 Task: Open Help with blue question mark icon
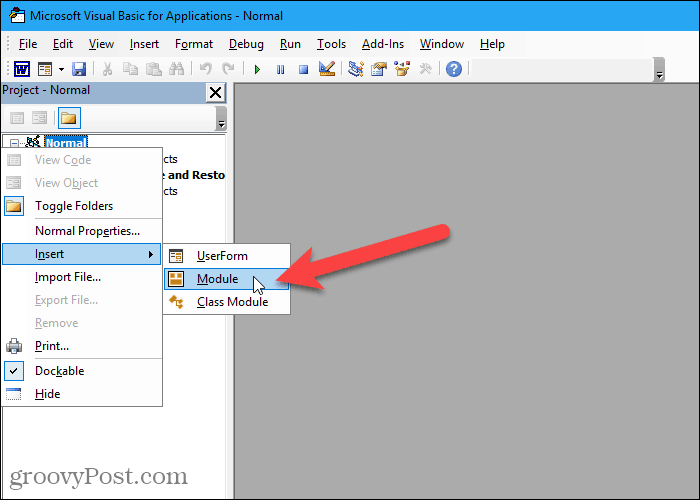click(x=454, y=69)
